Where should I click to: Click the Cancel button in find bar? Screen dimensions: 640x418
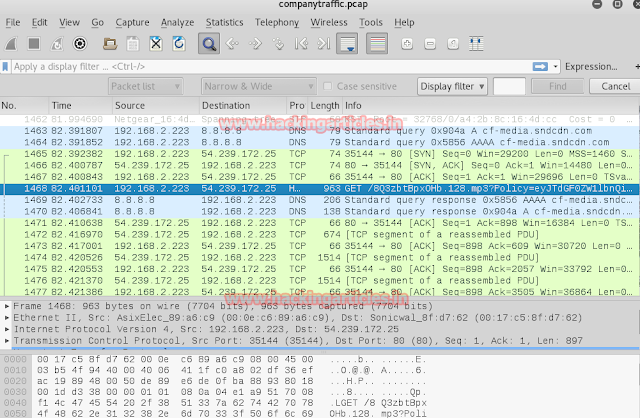[x=615, y=87]
